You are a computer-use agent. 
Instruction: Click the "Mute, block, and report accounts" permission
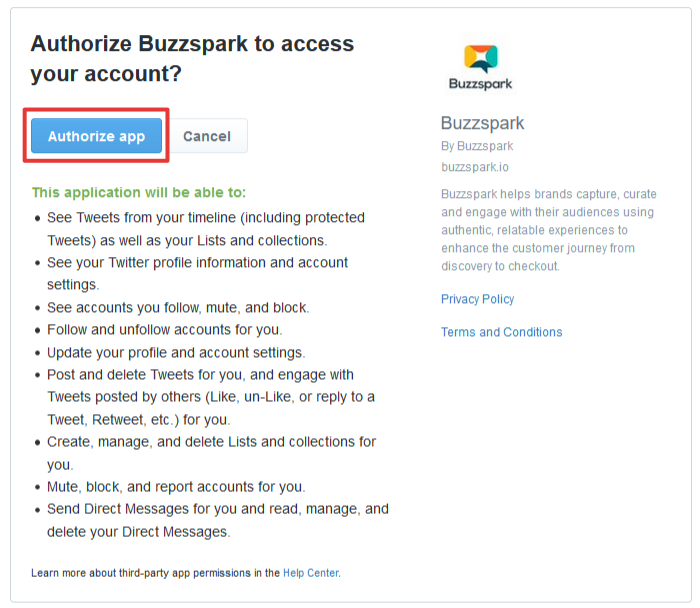pyautogui.click(x=176, y=487)
